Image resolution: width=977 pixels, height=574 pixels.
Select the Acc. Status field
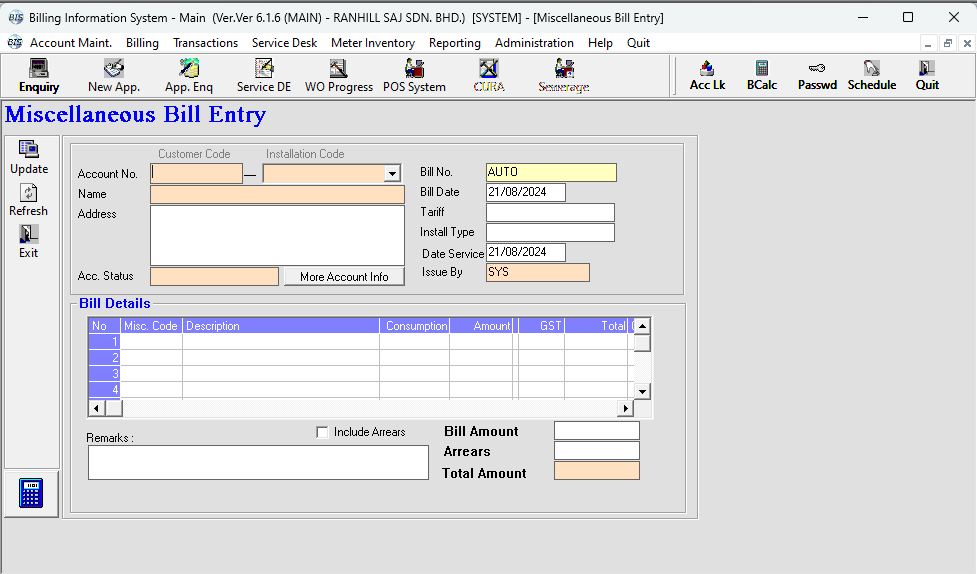[214, 277]
